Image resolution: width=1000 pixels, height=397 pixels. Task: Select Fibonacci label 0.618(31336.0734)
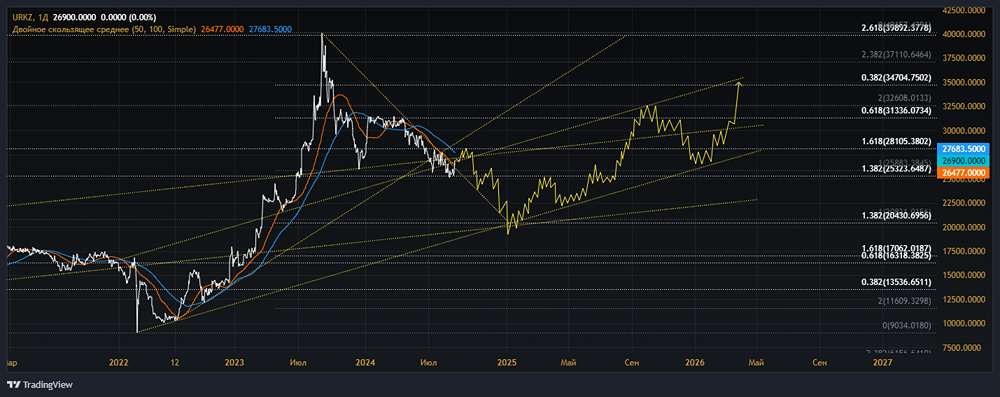[x=896, y=110]
